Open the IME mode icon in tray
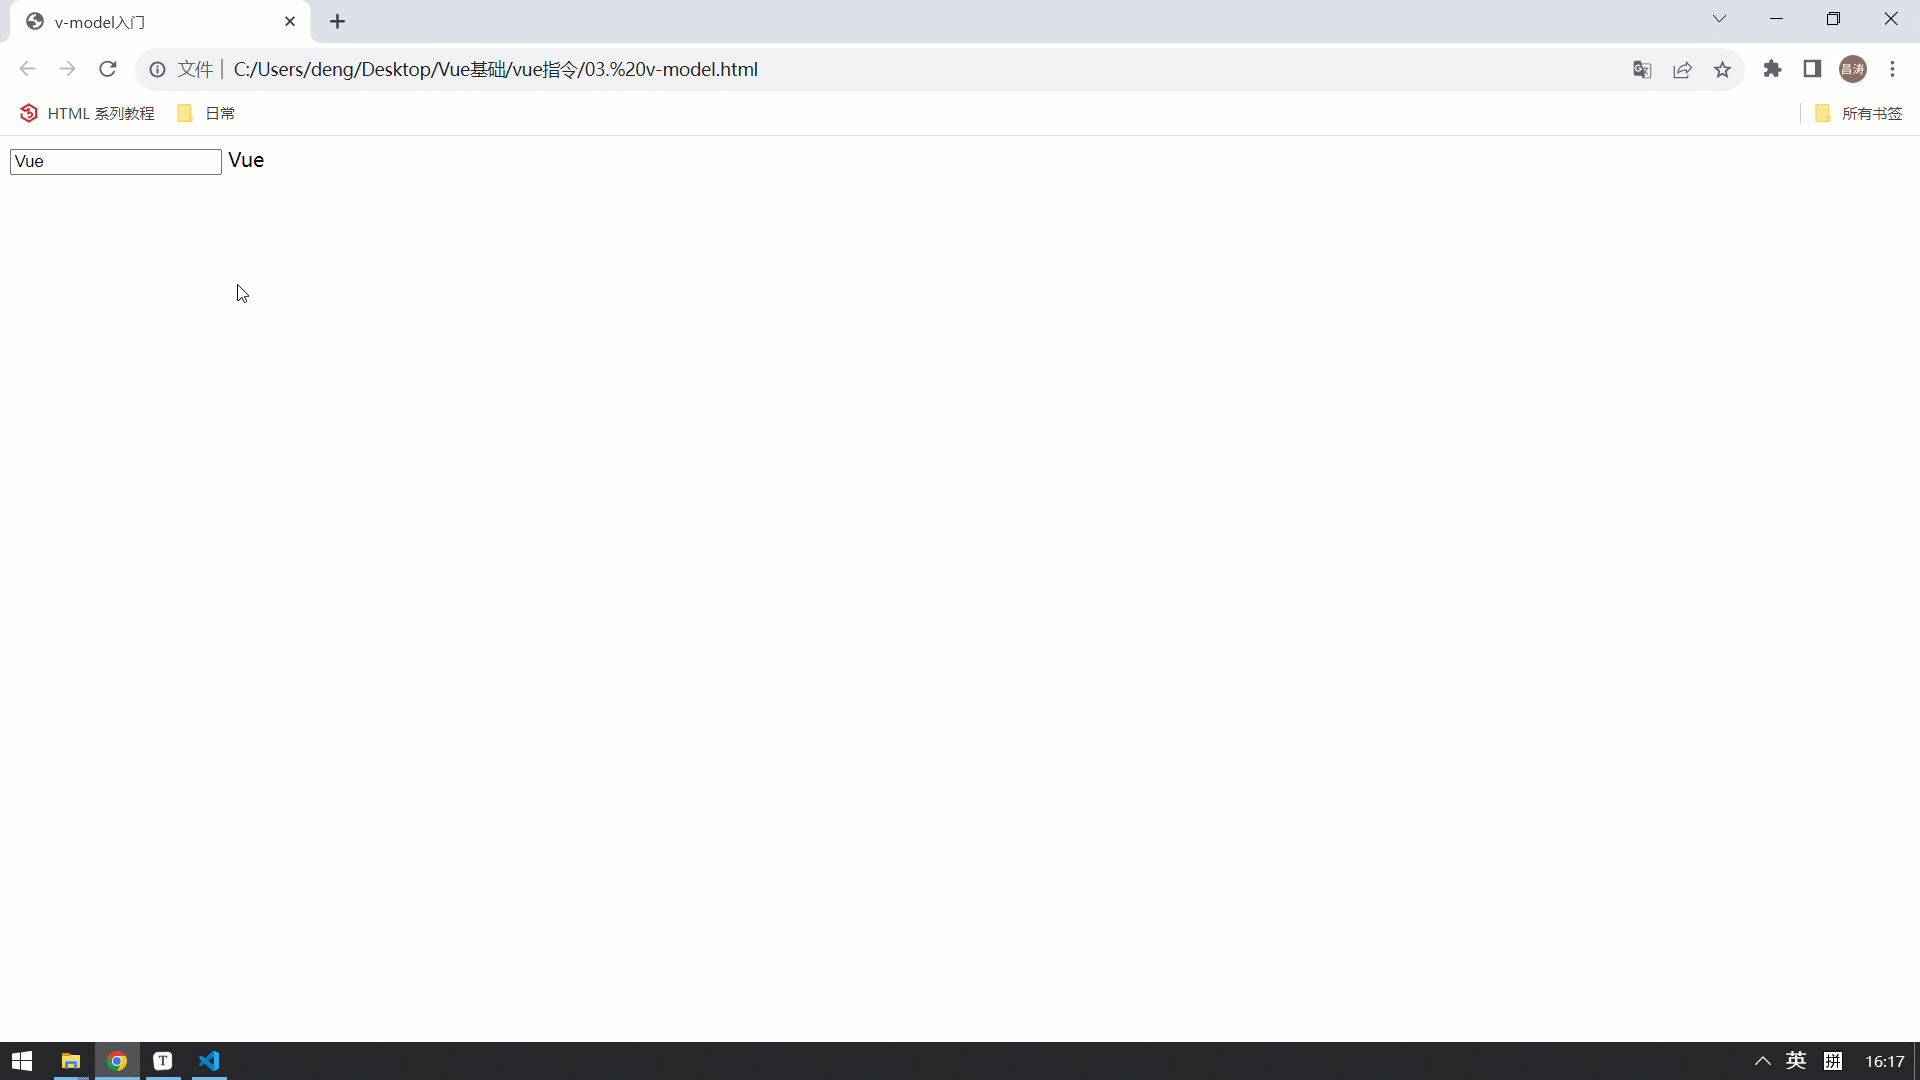Viewport: 1920px width, 1080px height. [1833, 1061]
